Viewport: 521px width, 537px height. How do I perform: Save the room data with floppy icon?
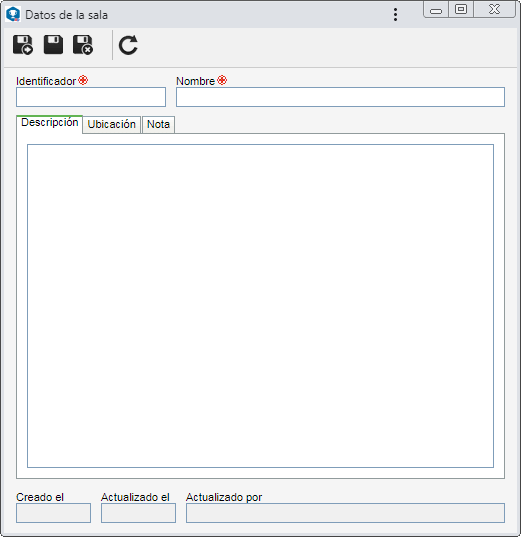click(53, 45)
